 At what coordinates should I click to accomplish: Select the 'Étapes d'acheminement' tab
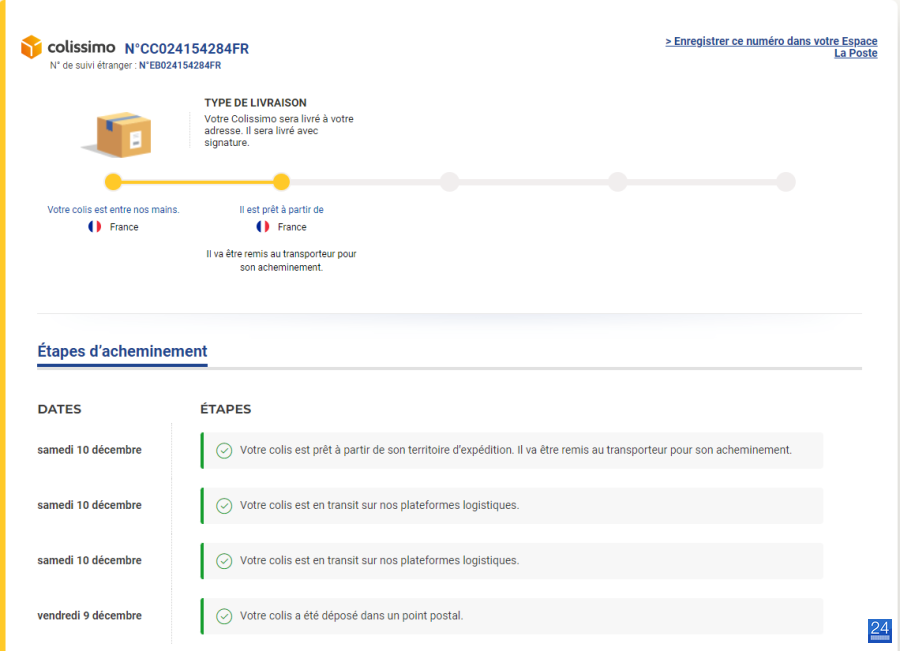pyautogui.click(x=122, y=351)
